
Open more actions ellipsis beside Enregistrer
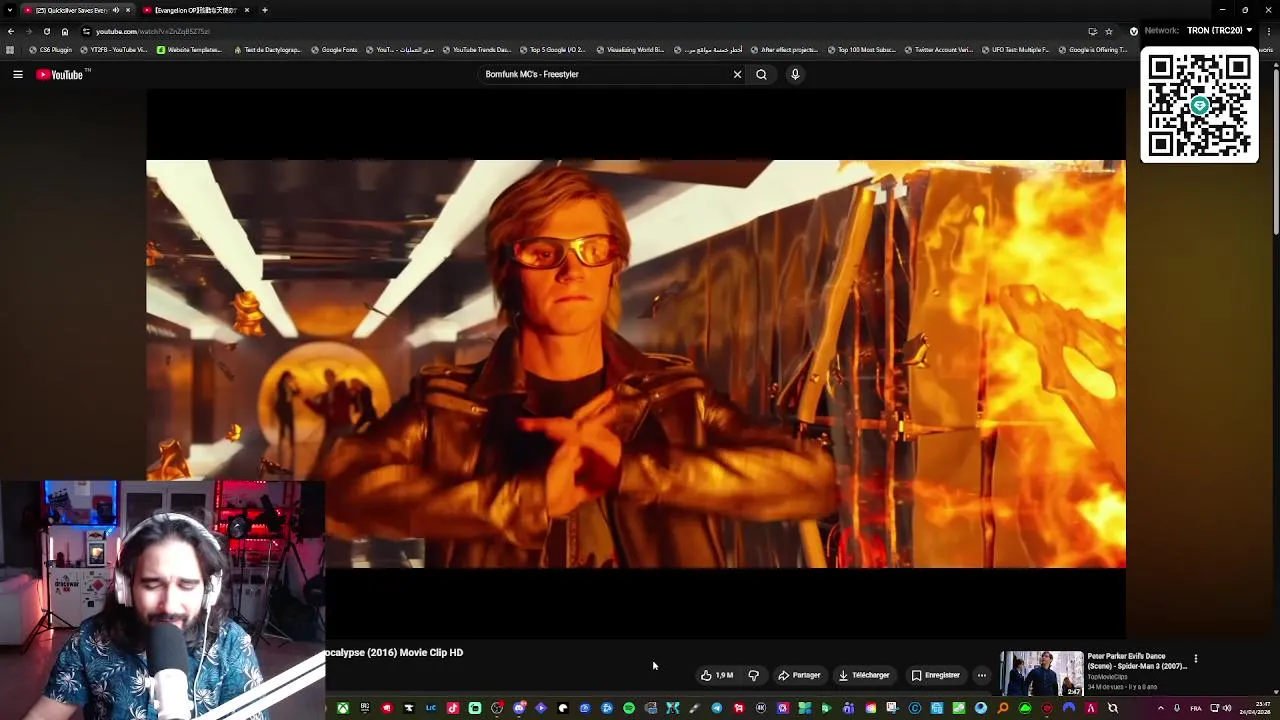(x=982, y=675)
